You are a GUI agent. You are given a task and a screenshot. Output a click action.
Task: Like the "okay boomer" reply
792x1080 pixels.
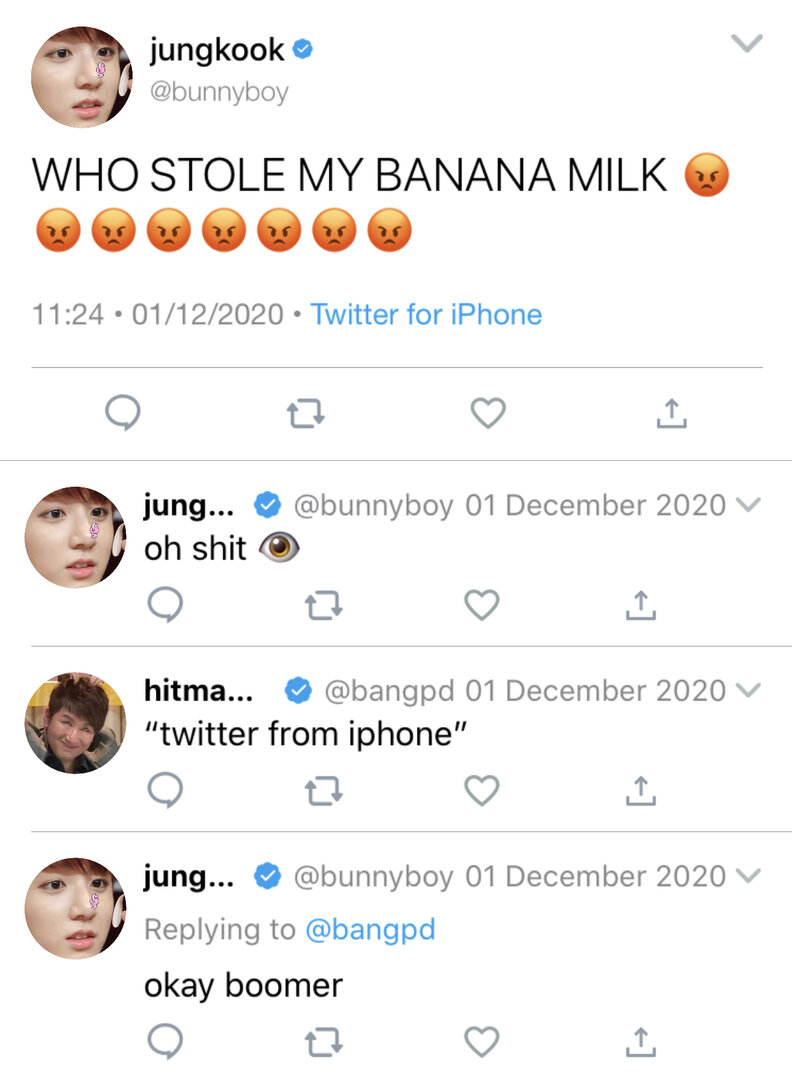coord(481,1041)
